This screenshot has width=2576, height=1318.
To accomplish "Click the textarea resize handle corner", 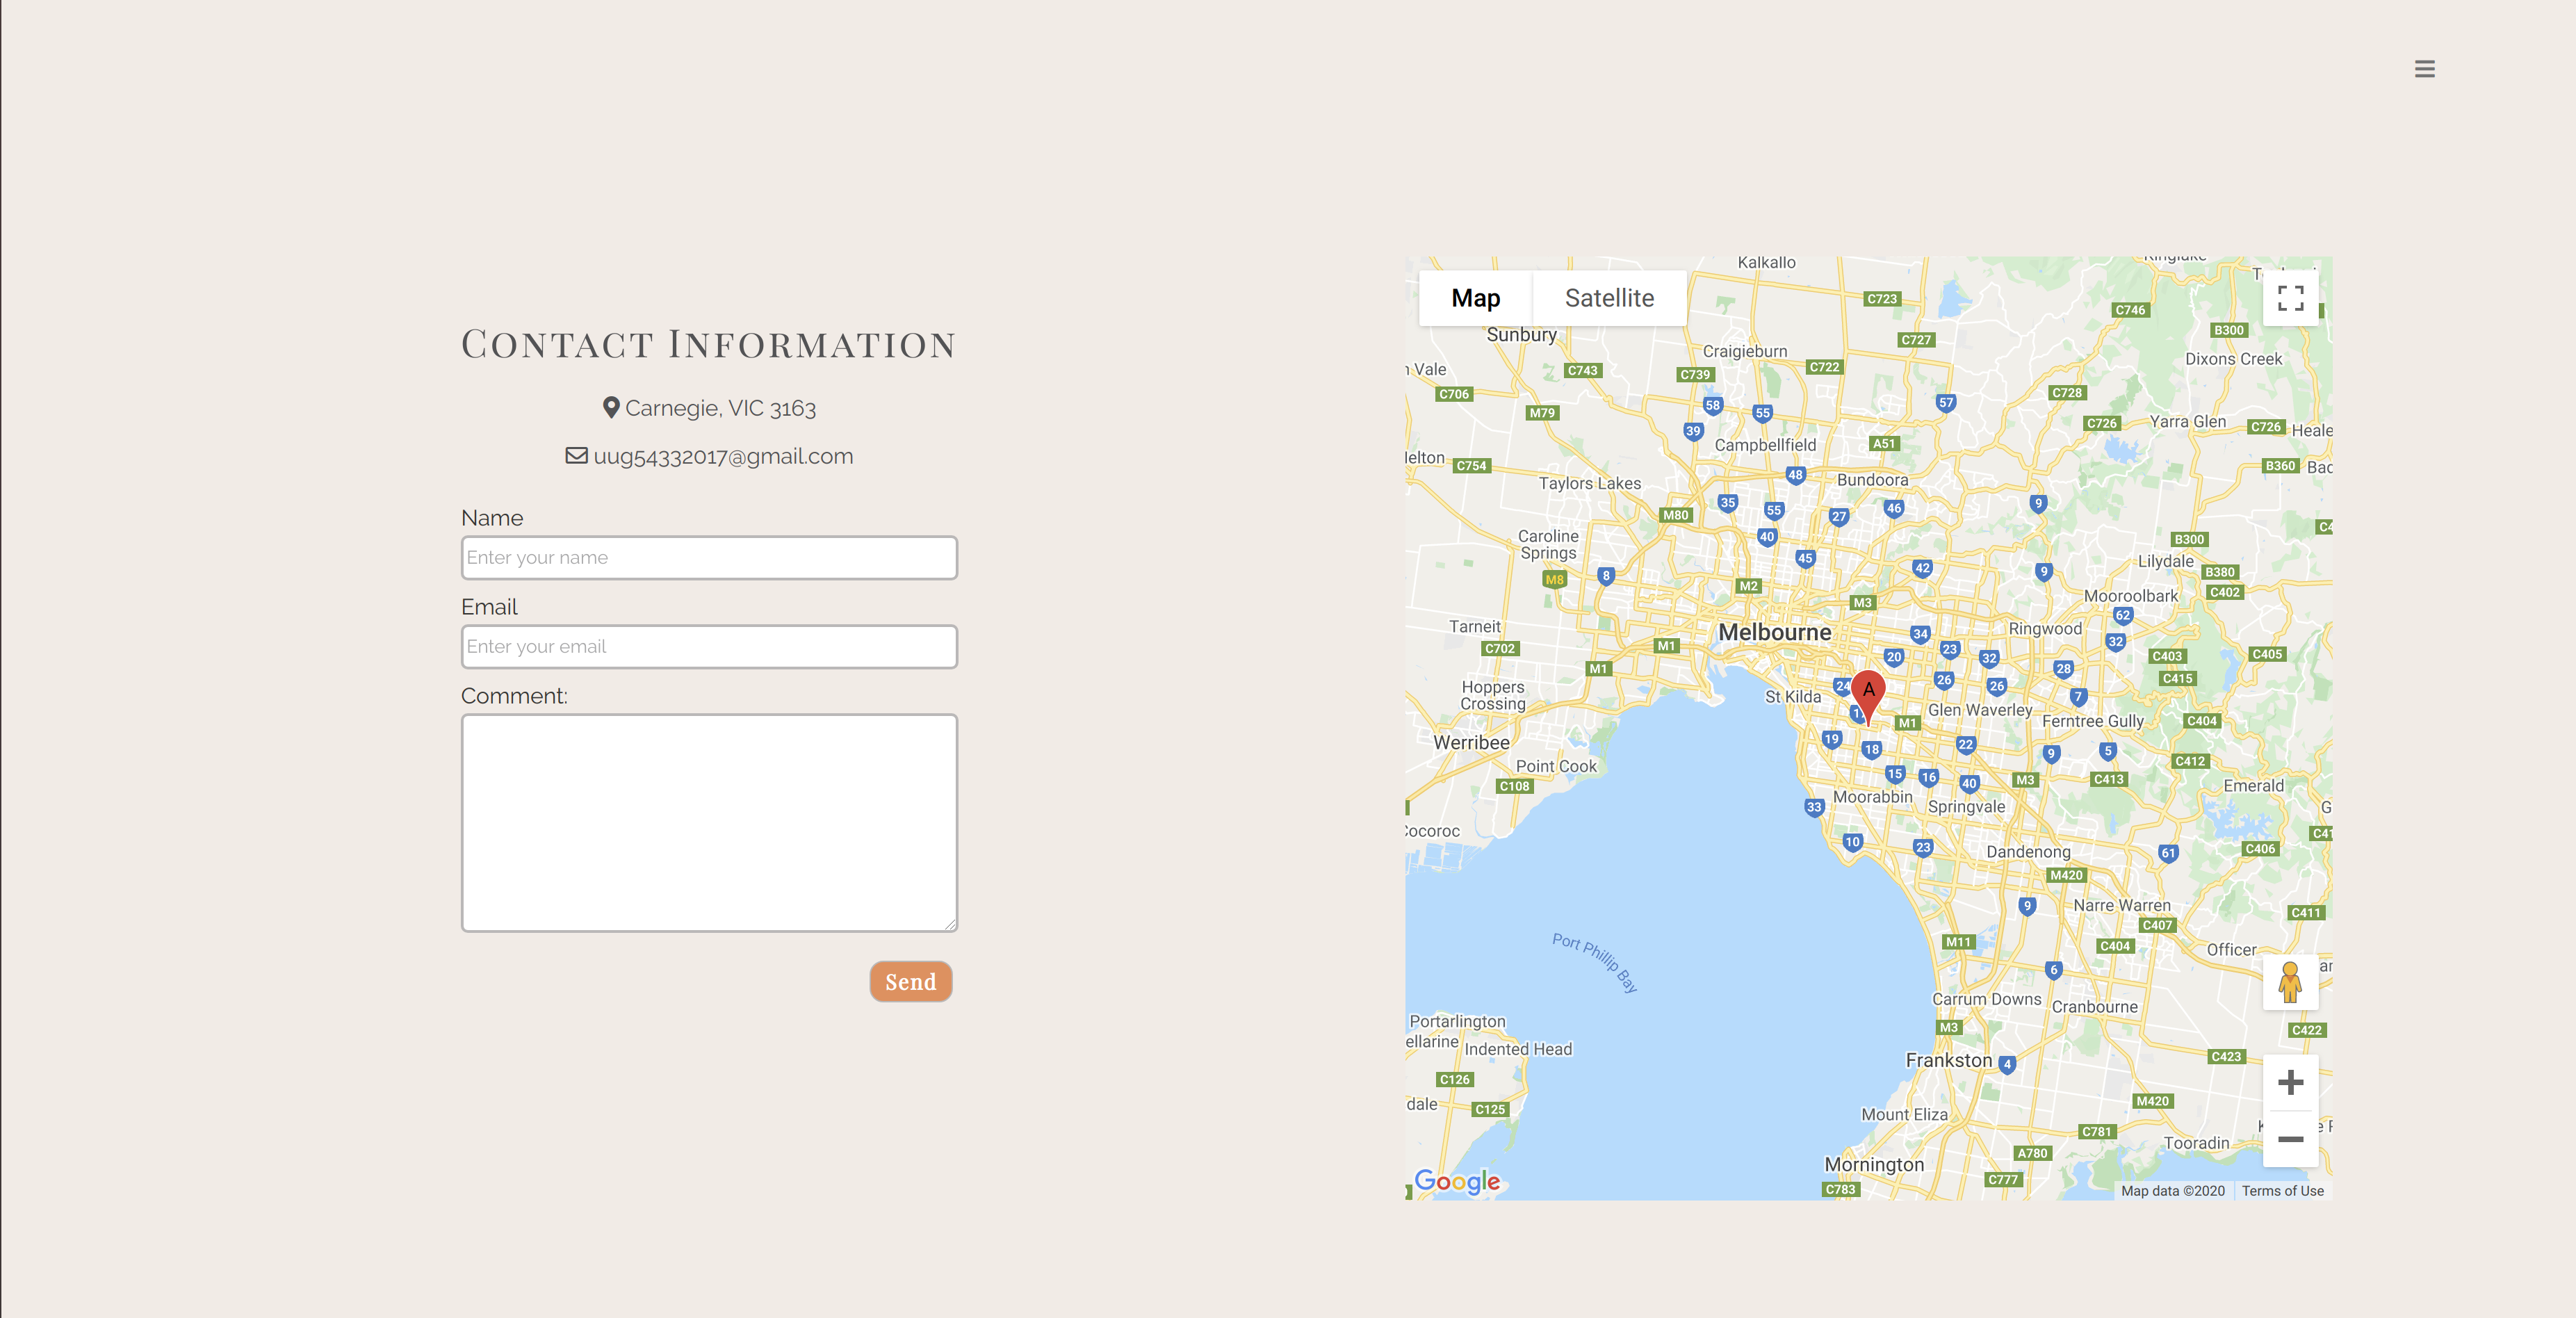I will click(950, 925).
